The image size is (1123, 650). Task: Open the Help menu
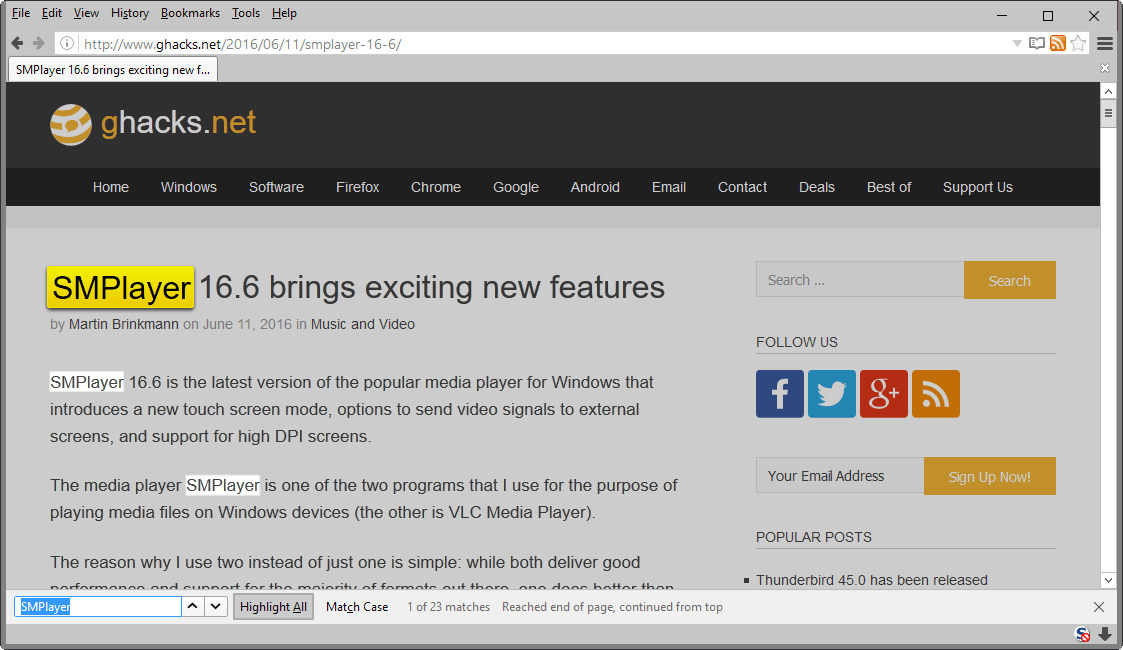click(x=284, y=13)
